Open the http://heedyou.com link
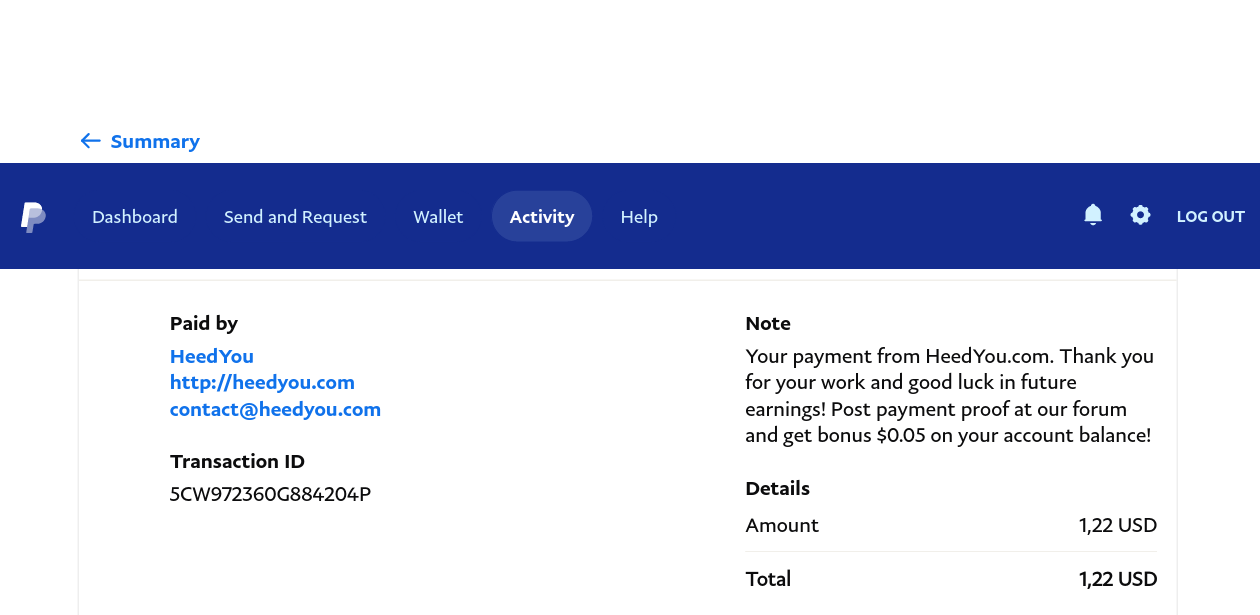The width and height of the screenshot is (1260, 615). click(x=262, y=382)
